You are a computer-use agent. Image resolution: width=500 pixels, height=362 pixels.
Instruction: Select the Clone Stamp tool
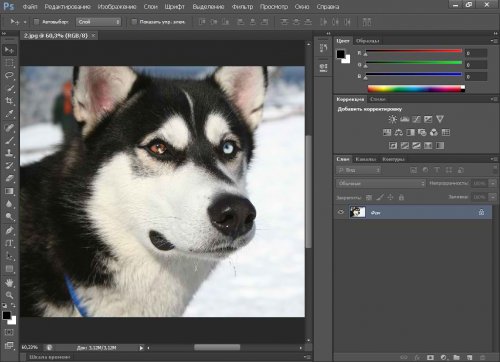[x=9, y=153]
